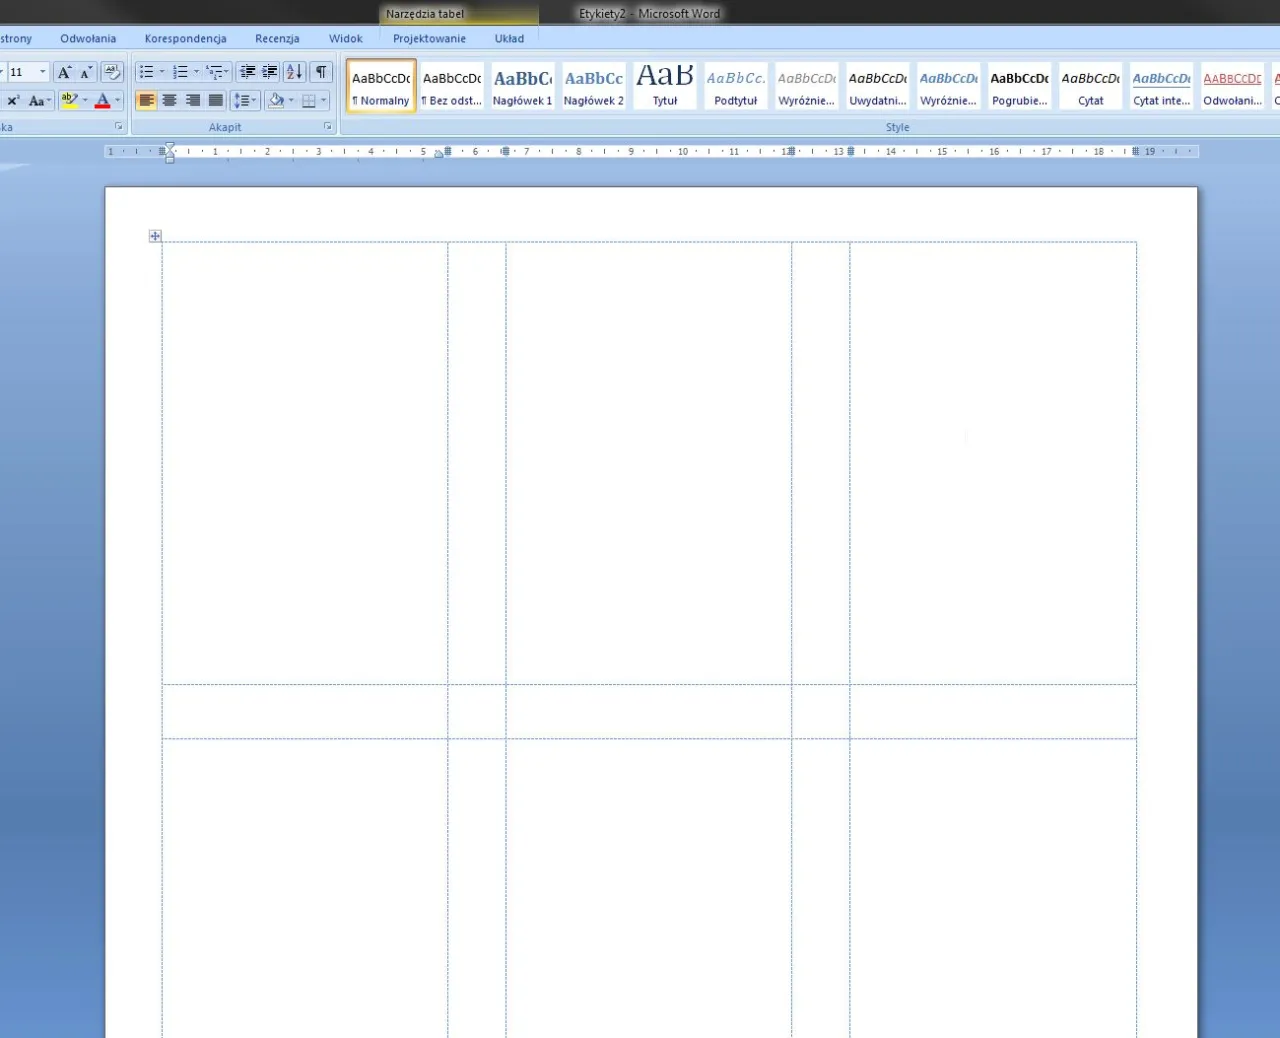Switch to the Układ tab
Image resolution: width=1280 pixels, height=1038 pixels.
[509, 39]
